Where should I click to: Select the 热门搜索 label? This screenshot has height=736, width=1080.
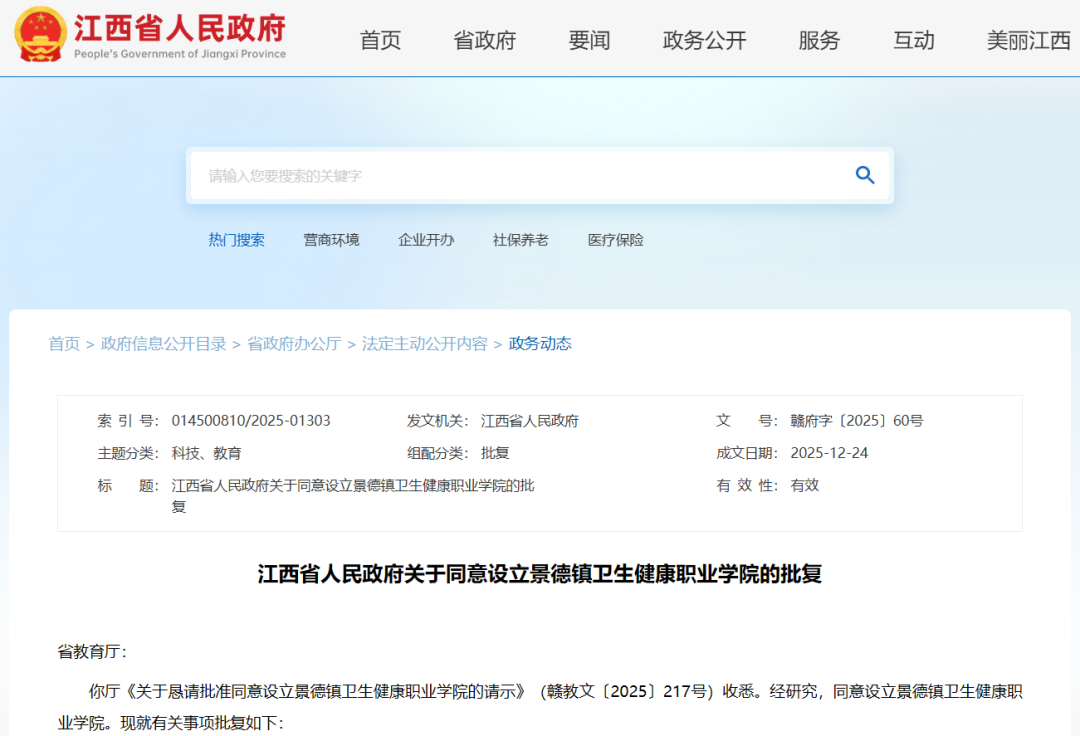tap(237, 239)
